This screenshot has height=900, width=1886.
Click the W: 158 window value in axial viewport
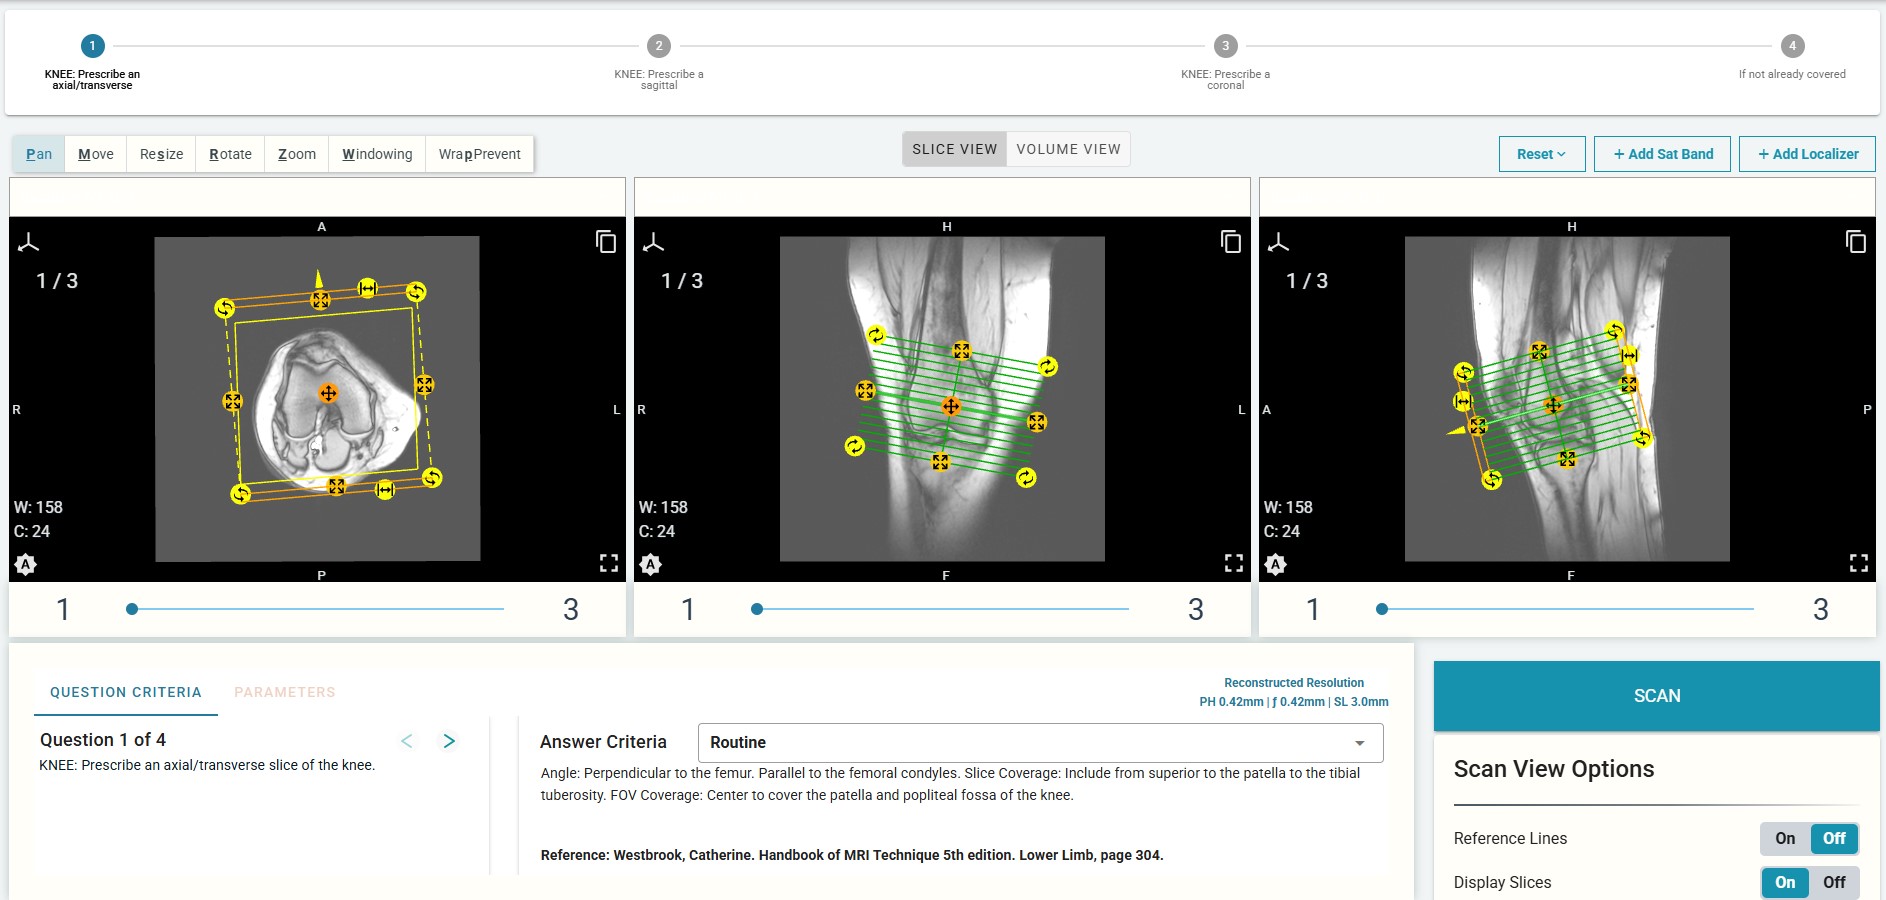pyautogui.click(x=38, y=507)
